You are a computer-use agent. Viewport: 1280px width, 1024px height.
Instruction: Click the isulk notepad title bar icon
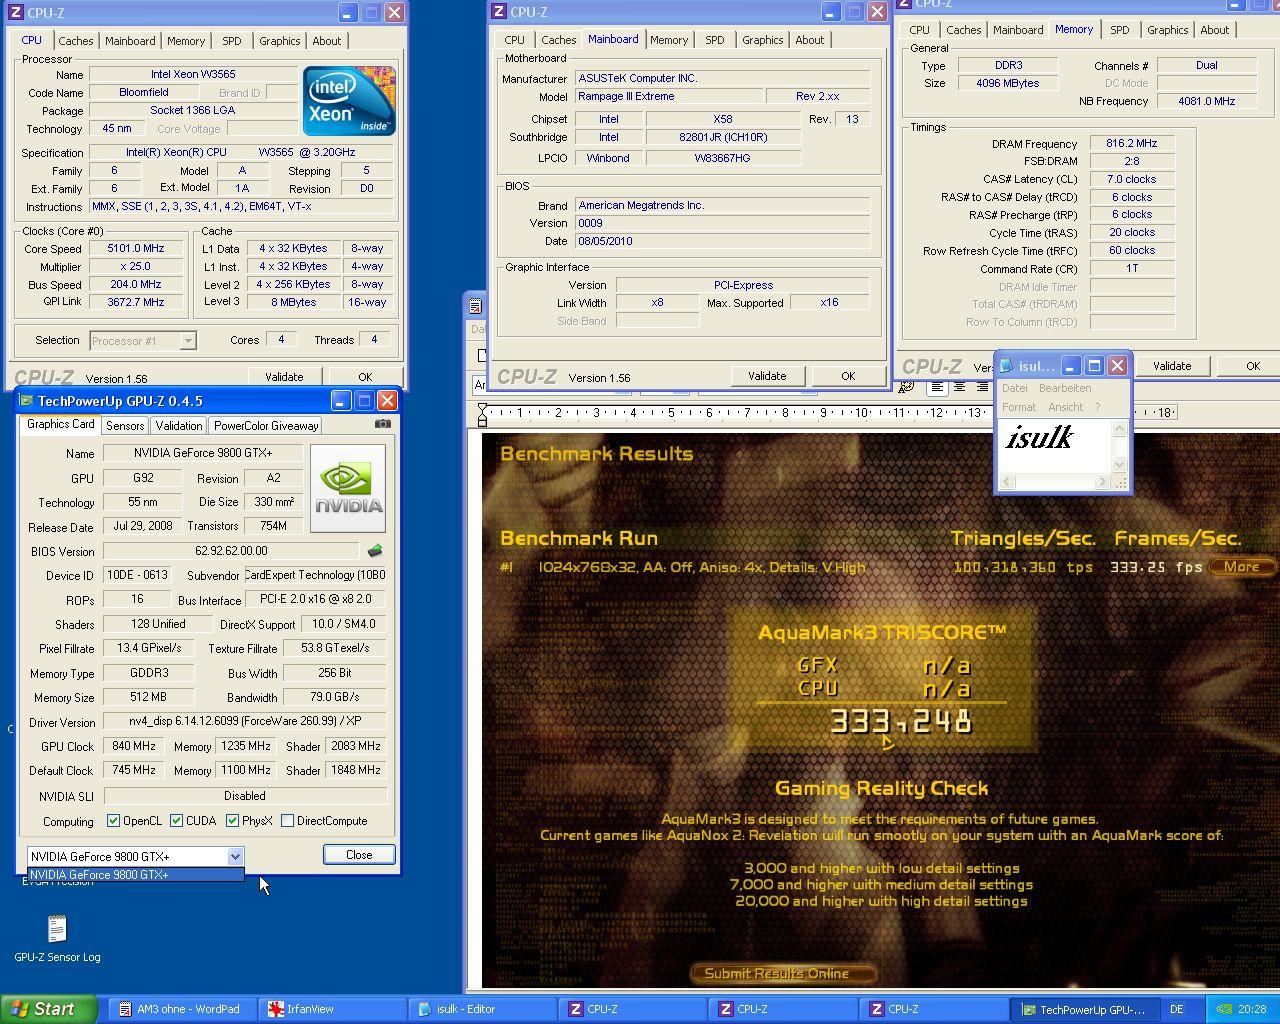[1007, 366]
